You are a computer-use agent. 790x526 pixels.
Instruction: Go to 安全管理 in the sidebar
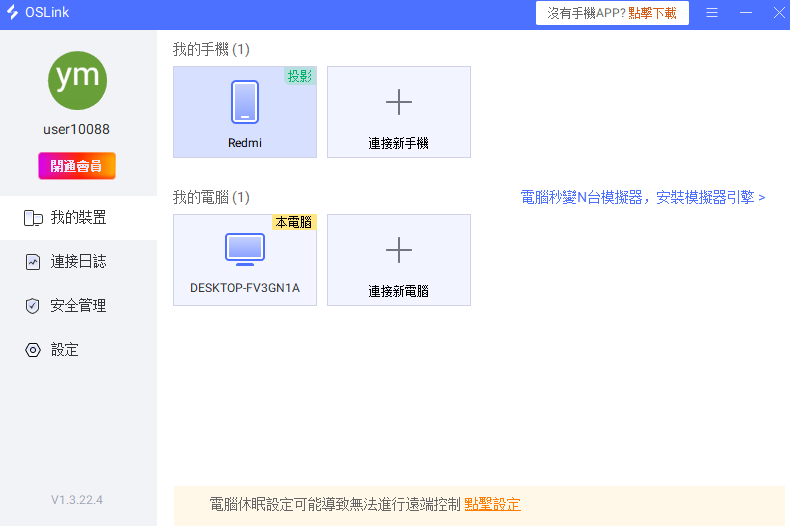(x=78, y=306)
